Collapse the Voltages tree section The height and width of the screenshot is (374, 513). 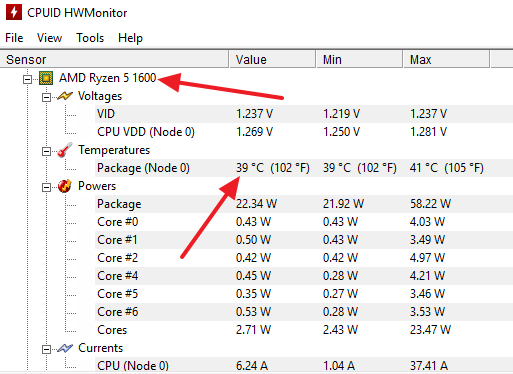[x=46, y=97]
